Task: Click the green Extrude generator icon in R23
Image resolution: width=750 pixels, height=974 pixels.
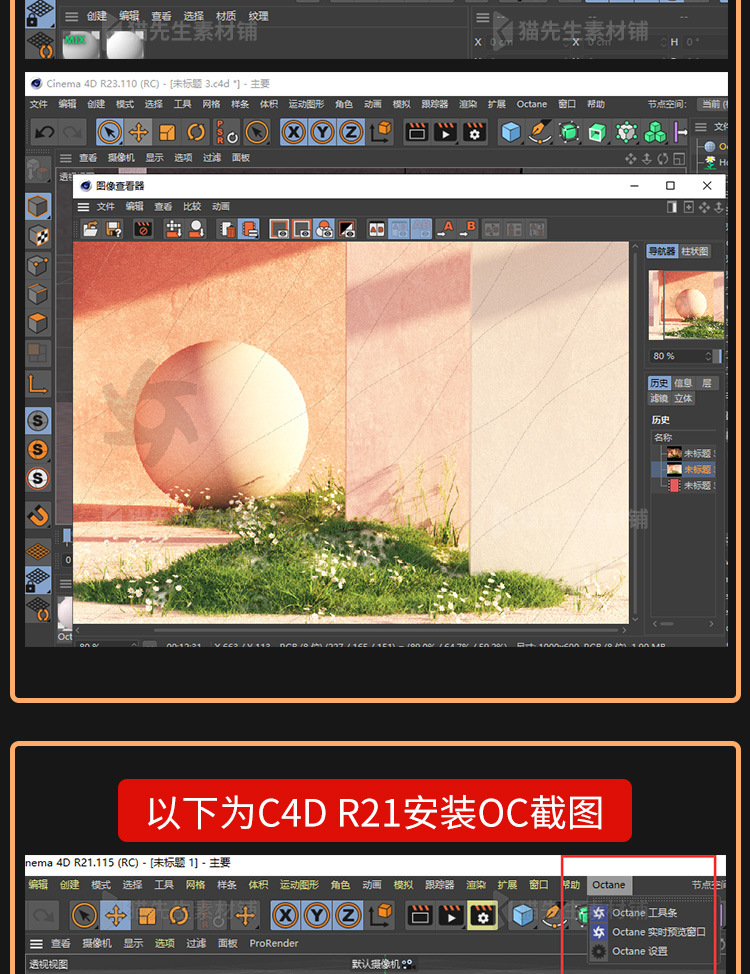Action: point(597,132)
